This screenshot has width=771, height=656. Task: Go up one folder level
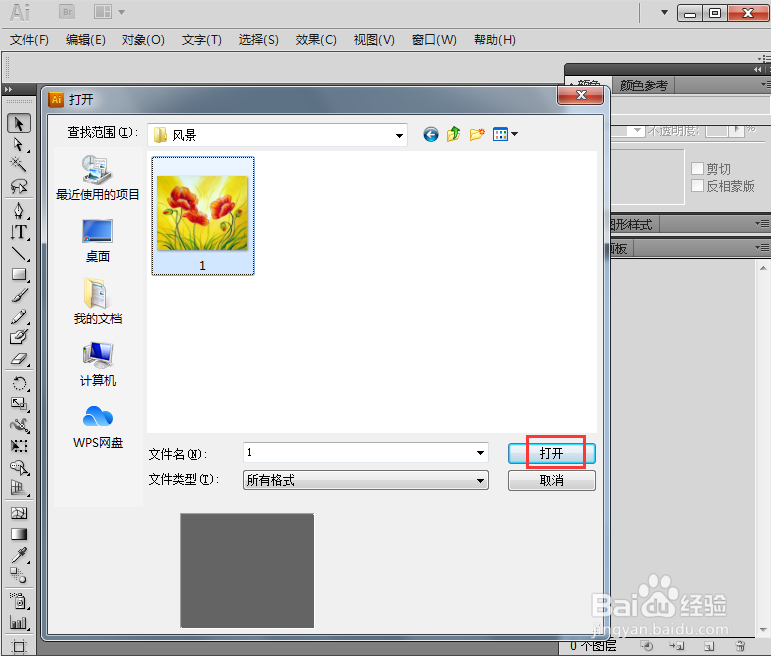pos(453,134)
